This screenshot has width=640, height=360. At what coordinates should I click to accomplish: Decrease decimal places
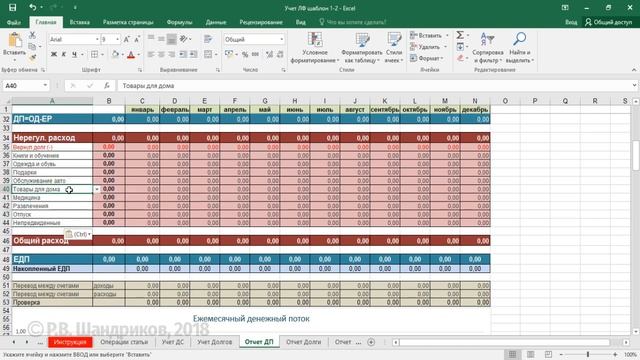[x=280, y=54]
